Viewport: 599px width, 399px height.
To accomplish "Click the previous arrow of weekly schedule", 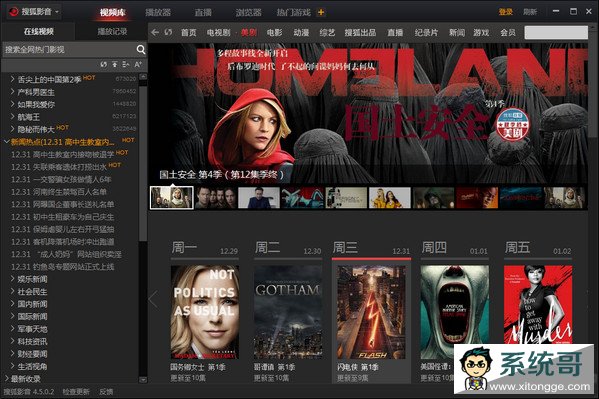I will (153, 299).
